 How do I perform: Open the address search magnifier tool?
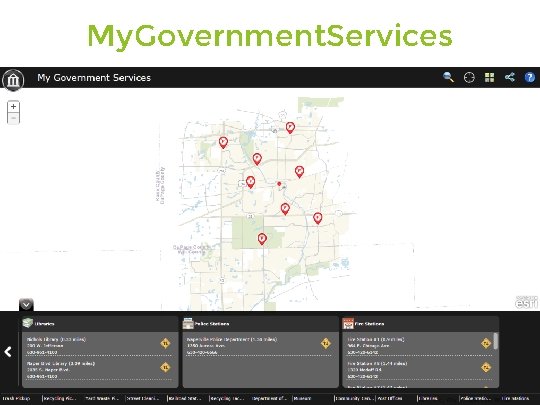pyautogui.click(x=448, y=77)
